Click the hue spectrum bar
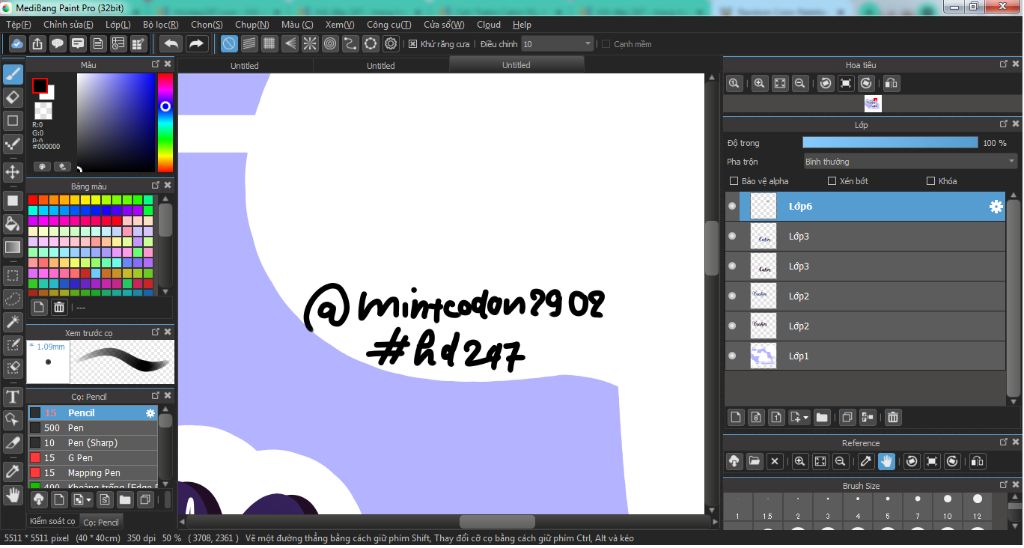This screenshot has height=548, width=1024. (x=165, y=122)
